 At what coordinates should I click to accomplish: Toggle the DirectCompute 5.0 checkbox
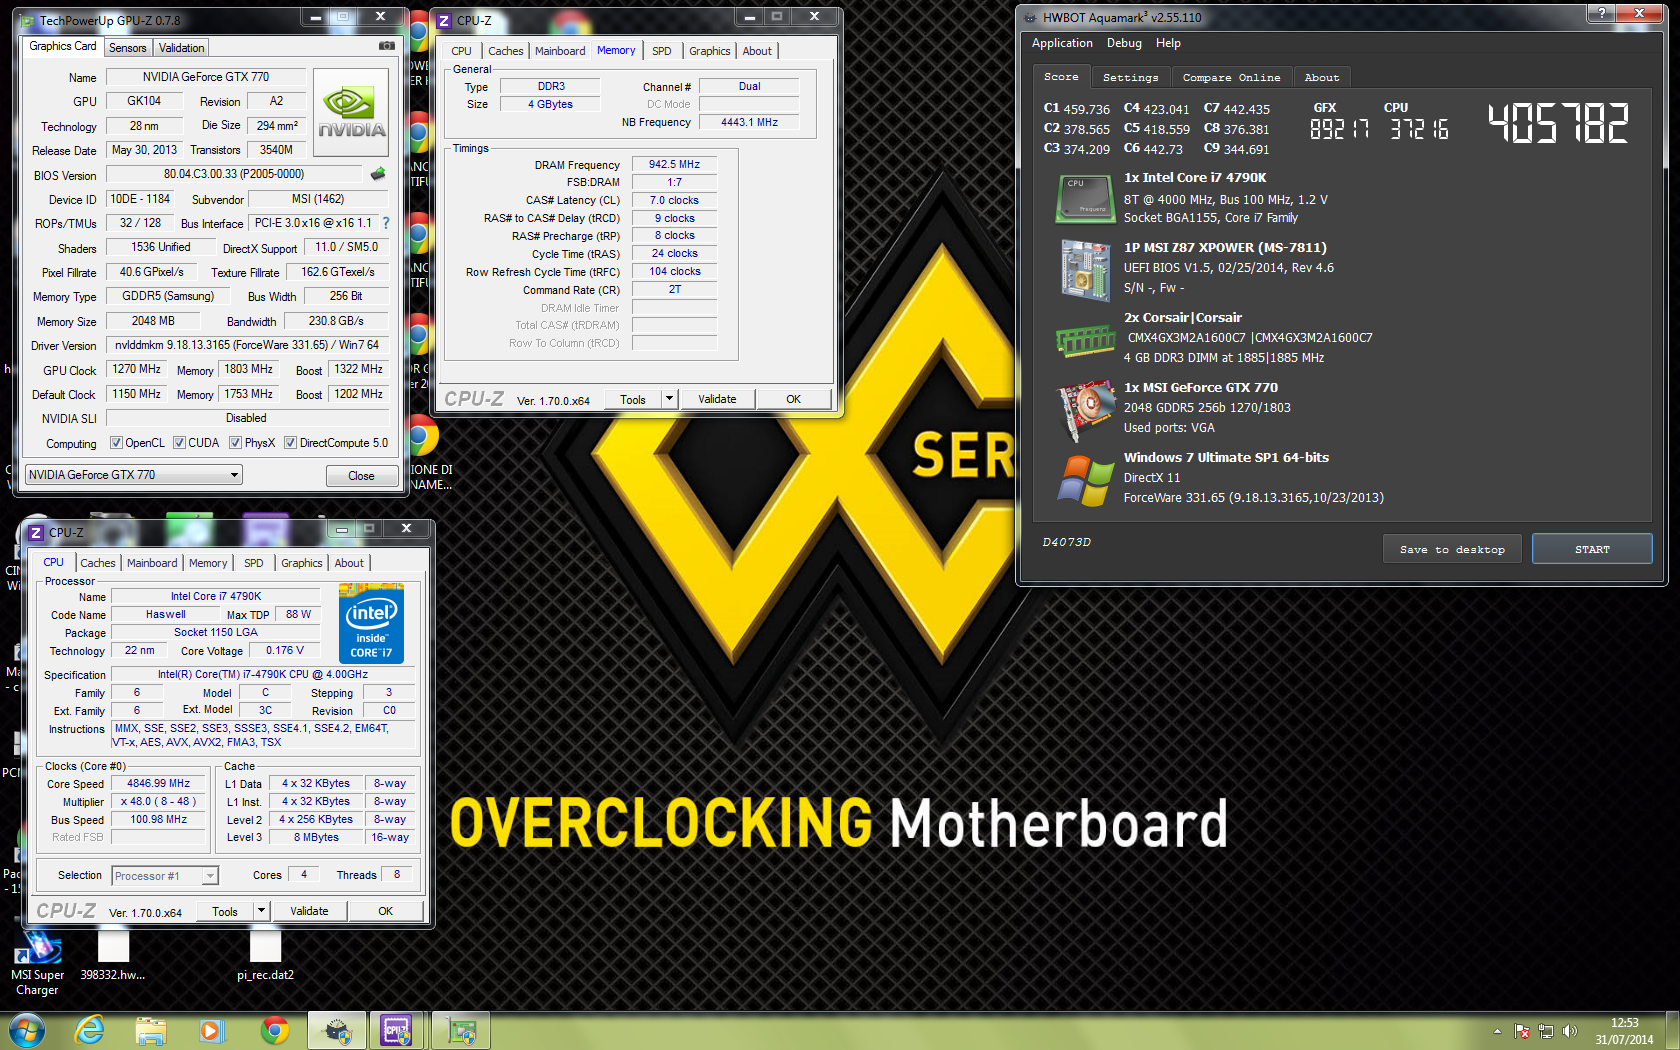click(290, 443)
